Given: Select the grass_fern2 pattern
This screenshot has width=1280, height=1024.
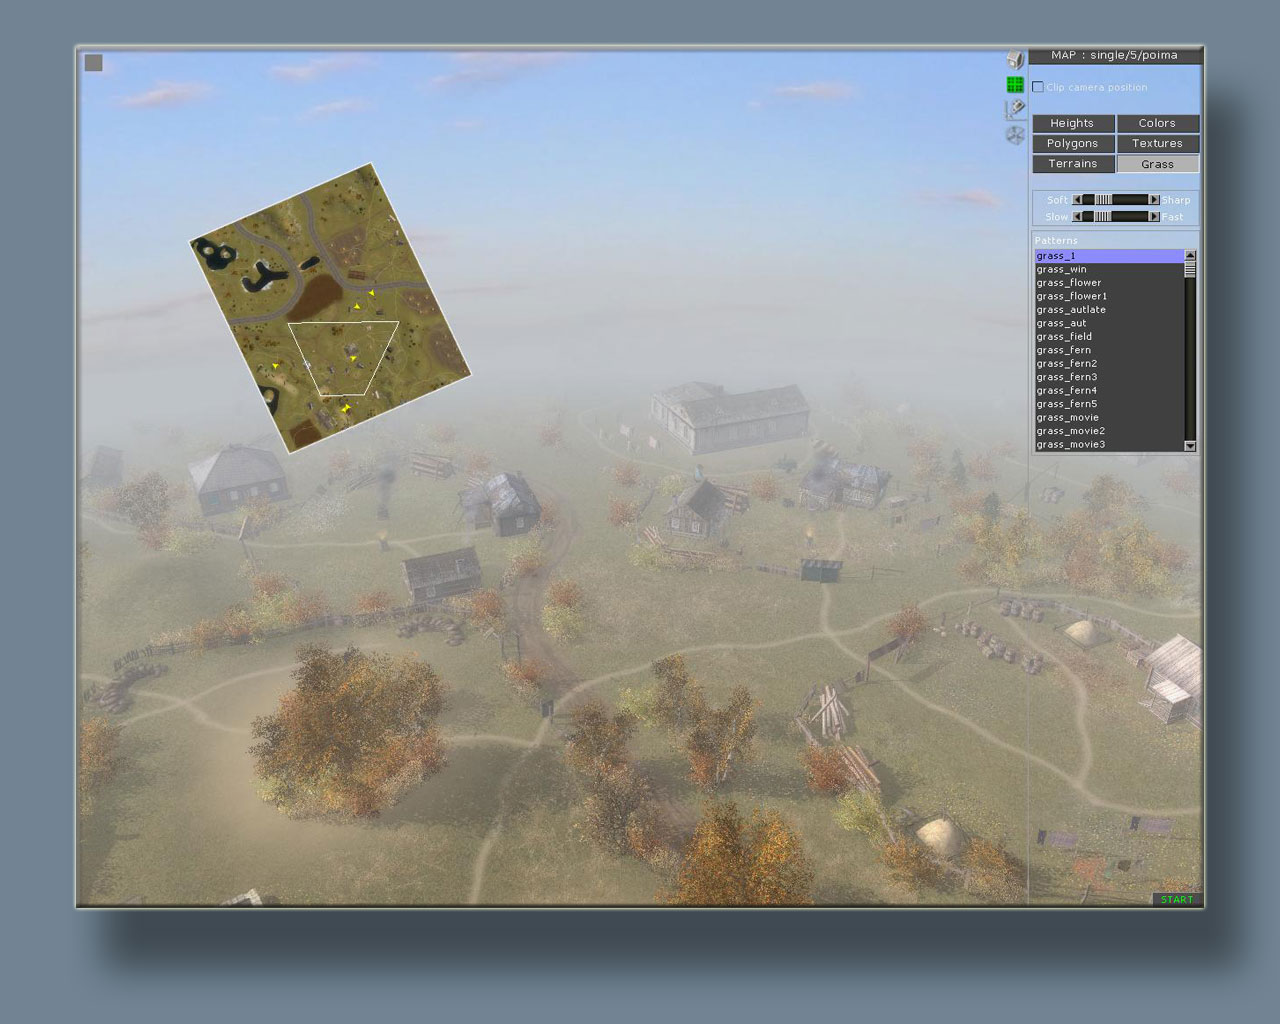Looking at the screenshot, I should click(x=1109, y=364).
